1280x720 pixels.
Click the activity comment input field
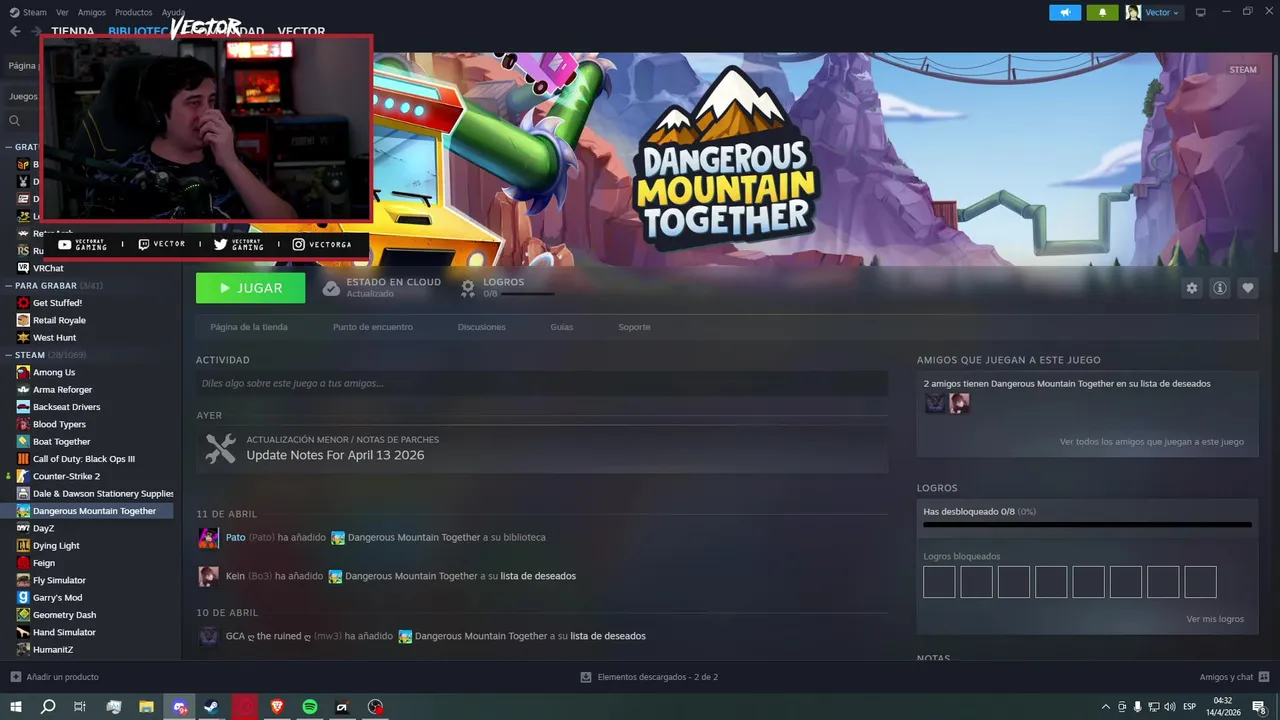pos(542,383)
